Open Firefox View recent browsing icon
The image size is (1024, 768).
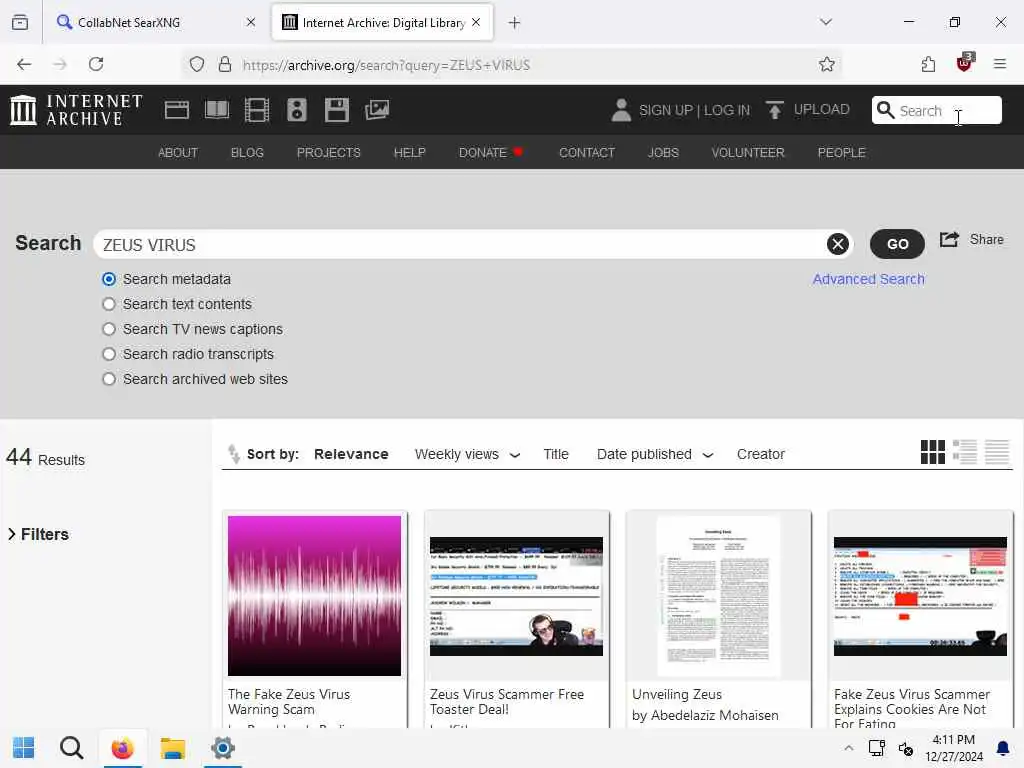(x=20, y=23)
